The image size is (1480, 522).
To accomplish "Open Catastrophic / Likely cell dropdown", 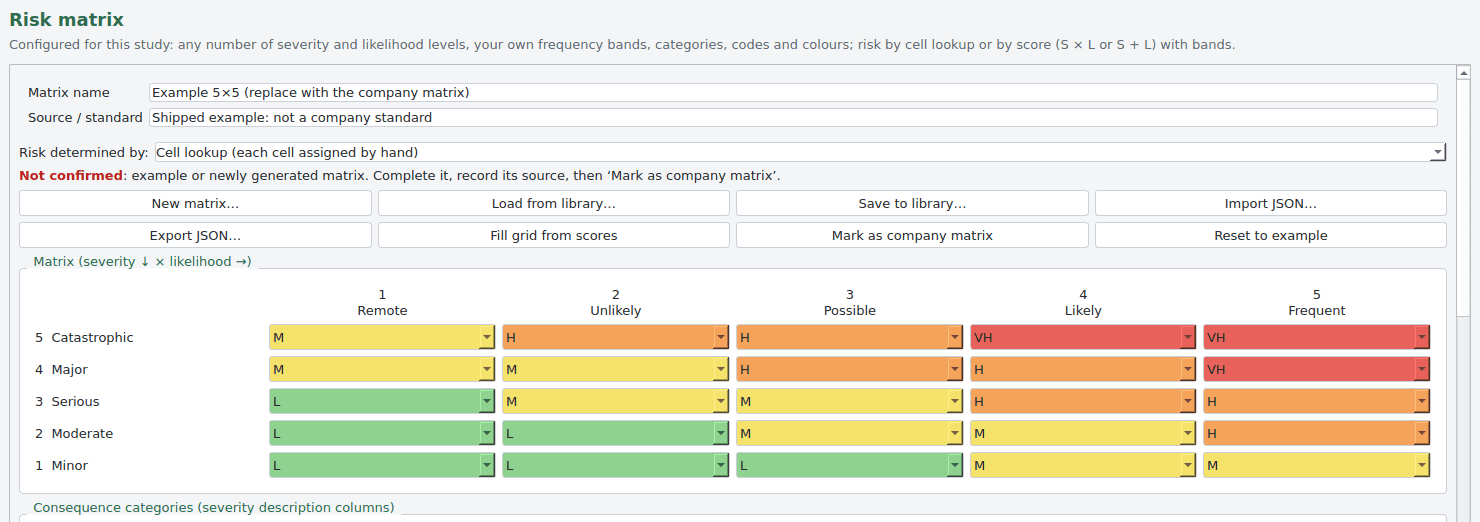I will [x=1083, y=337].
